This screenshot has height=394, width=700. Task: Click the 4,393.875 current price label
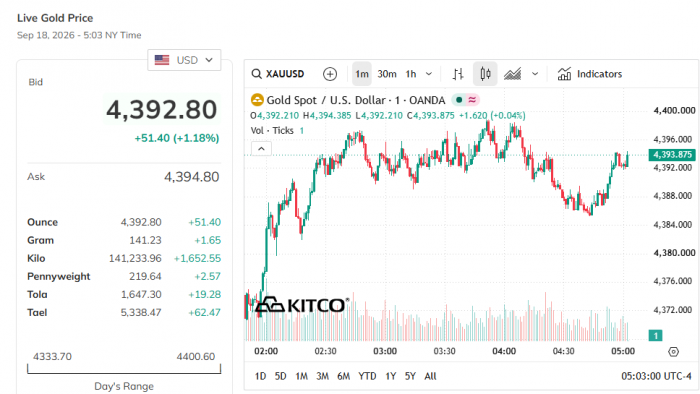tap(672, 154)
